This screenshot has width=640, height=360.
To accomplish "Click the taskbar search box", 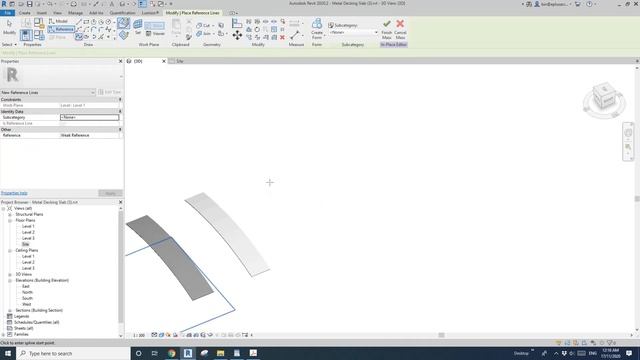I will coord(73,353).
